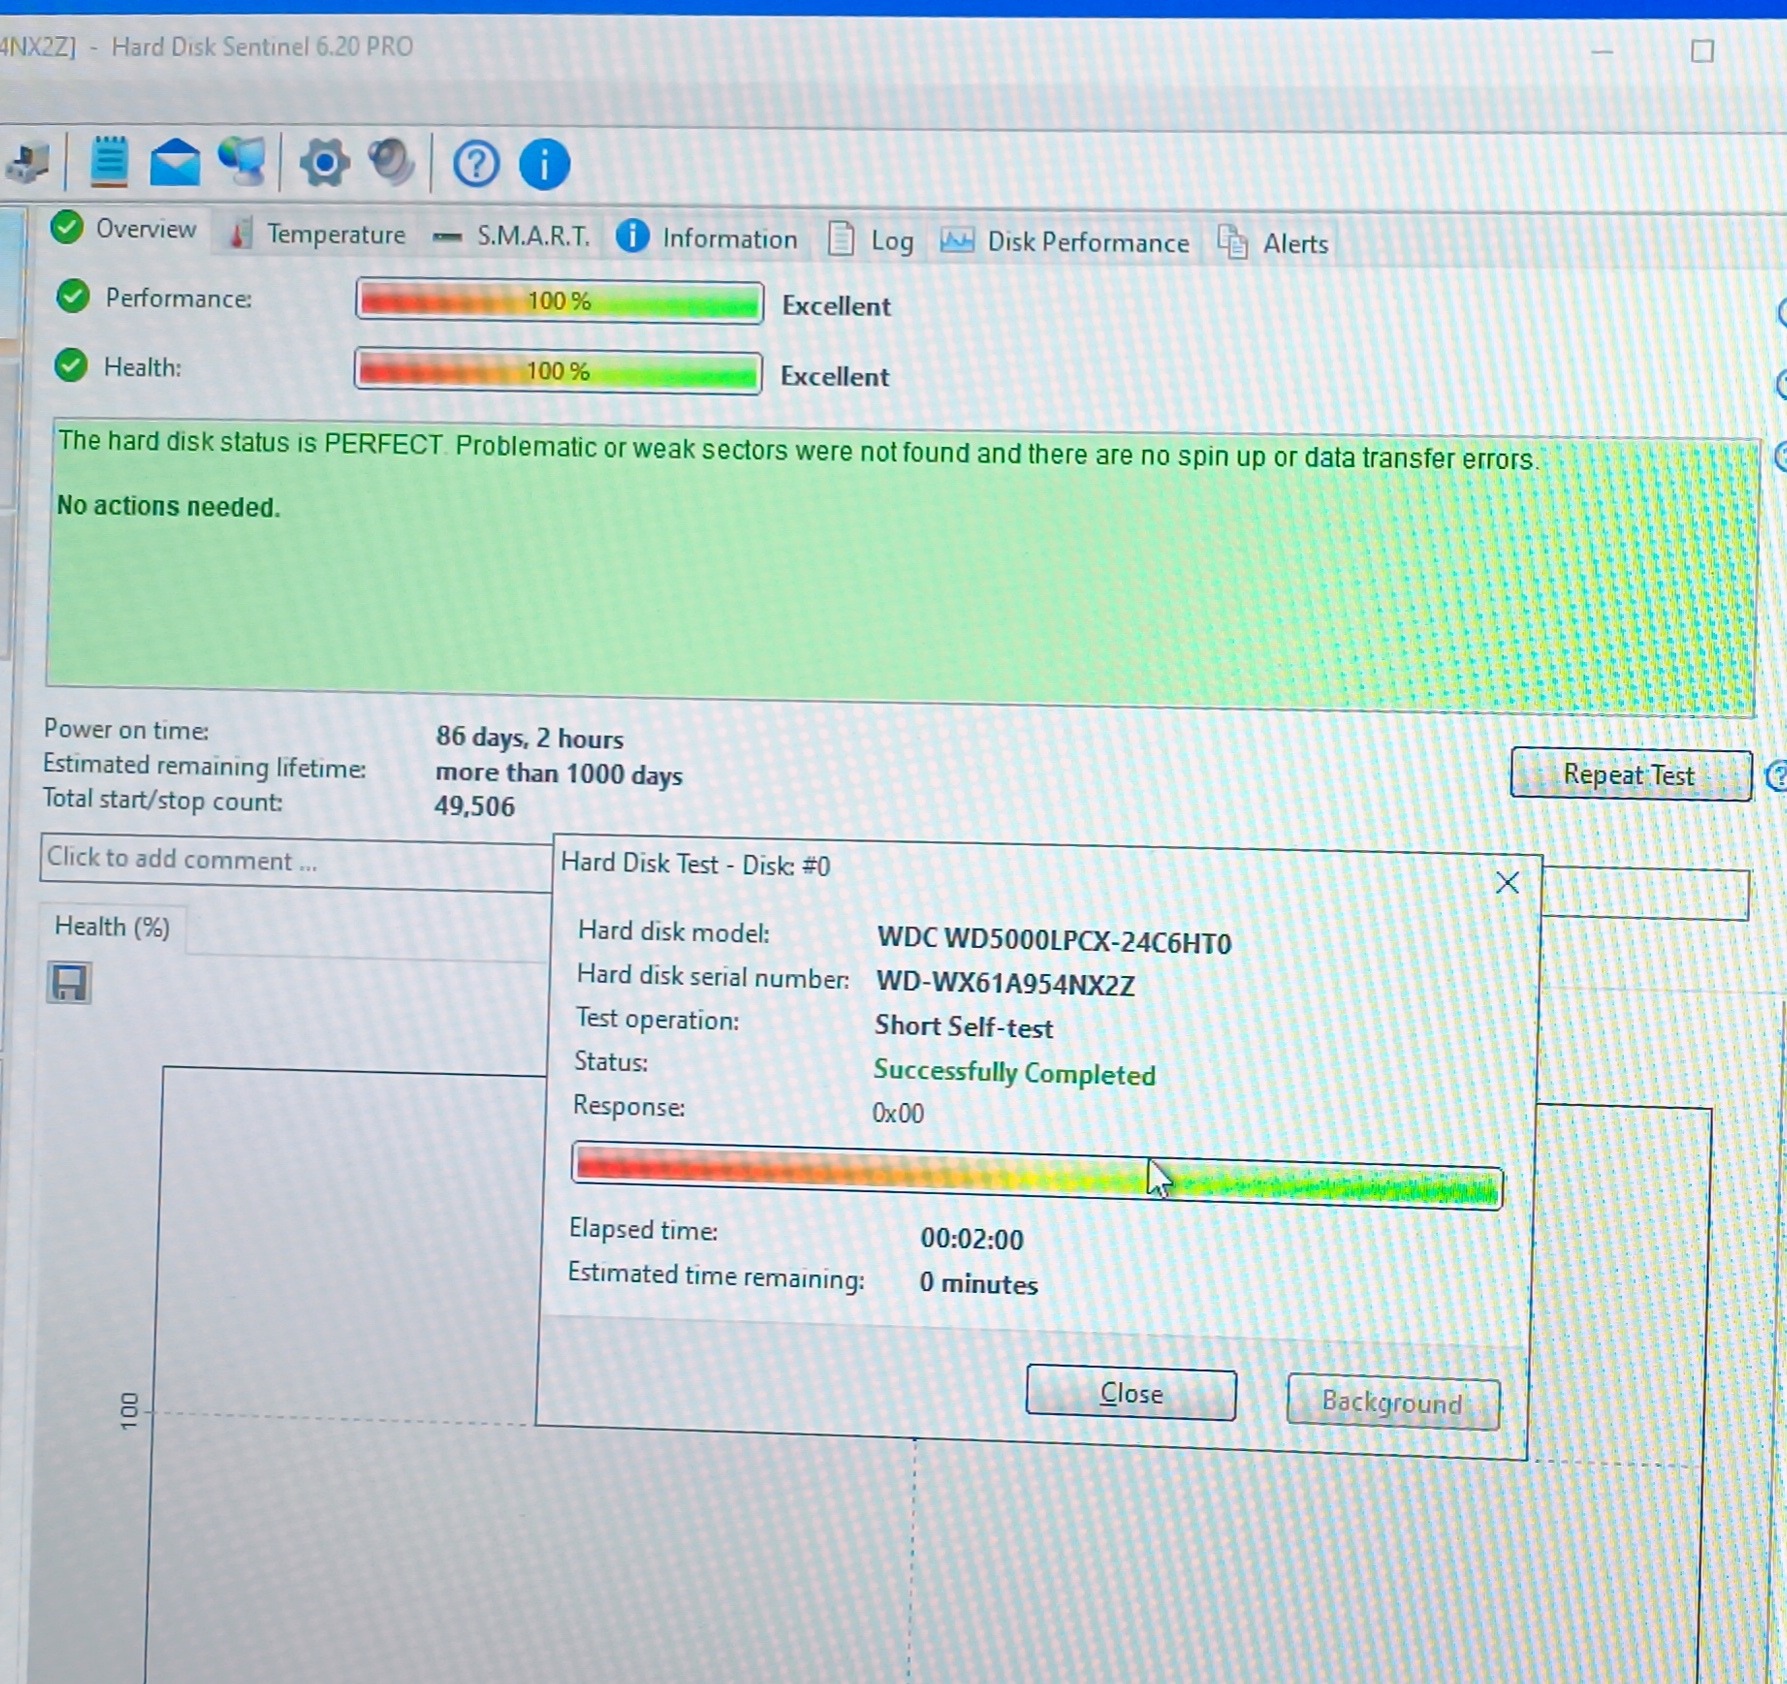Click the speaker sound icon in toolbar
1787x1684 pixels.
tap(391, 163)
